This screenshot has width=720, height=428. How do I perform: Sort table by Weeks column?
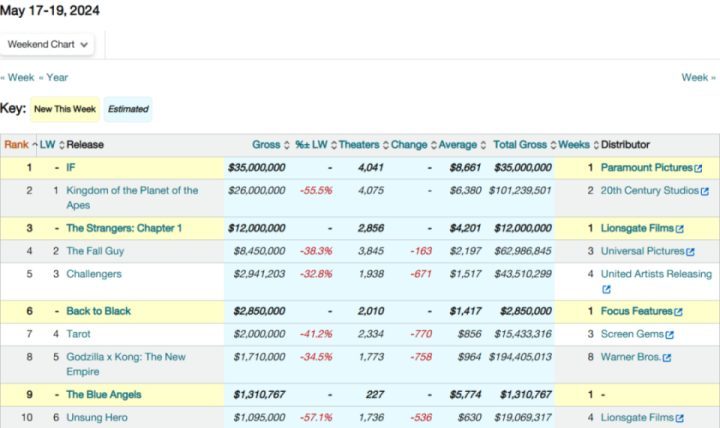point(579,145)
